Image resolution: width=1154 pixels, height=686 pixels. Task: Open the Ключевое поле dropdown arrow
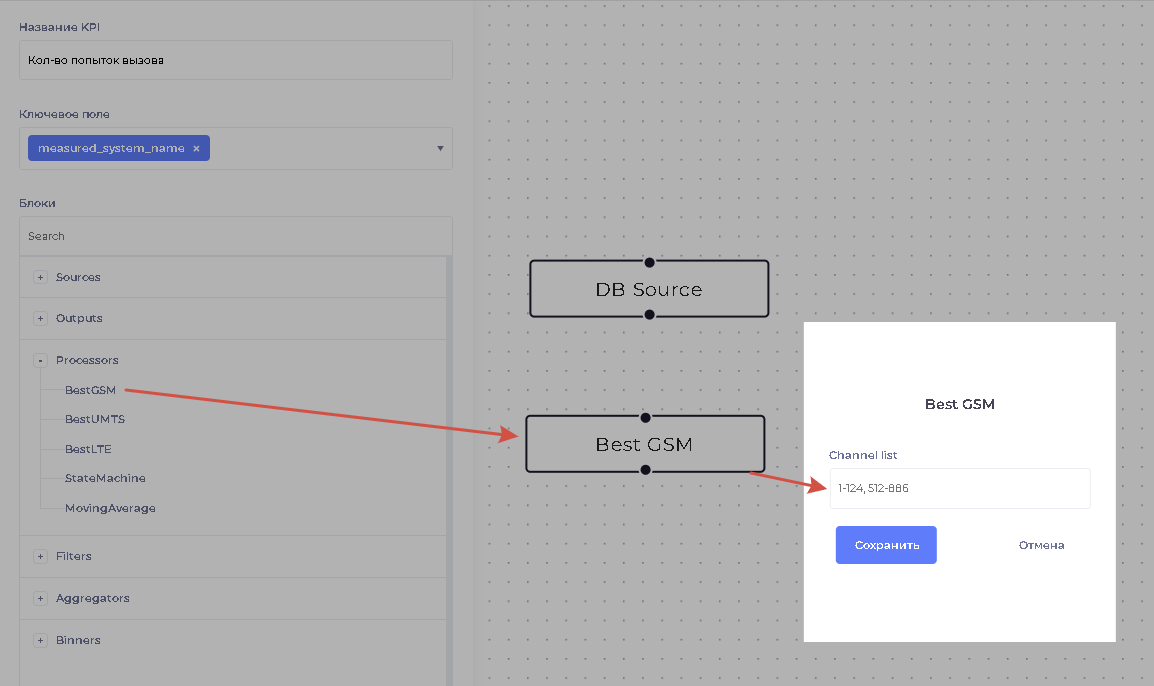[440, 149]
